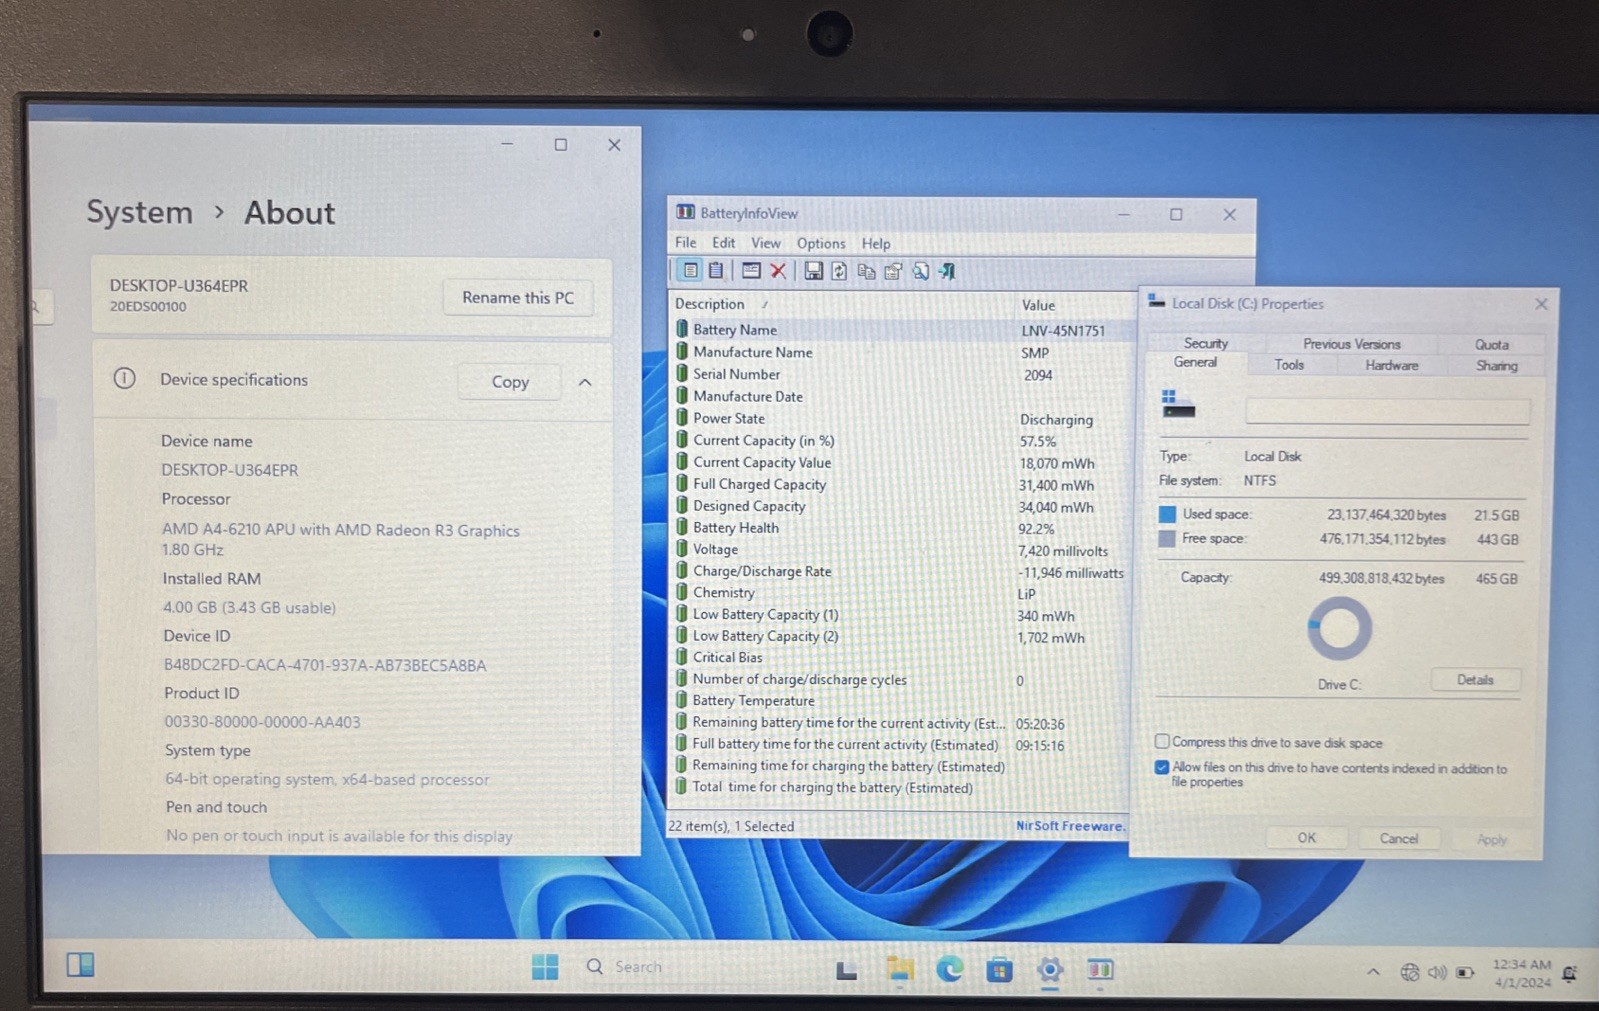Enable Compress this drive to save disk space
1599x1011 pixels.
pyautogui.click(x=1162, y=741)
